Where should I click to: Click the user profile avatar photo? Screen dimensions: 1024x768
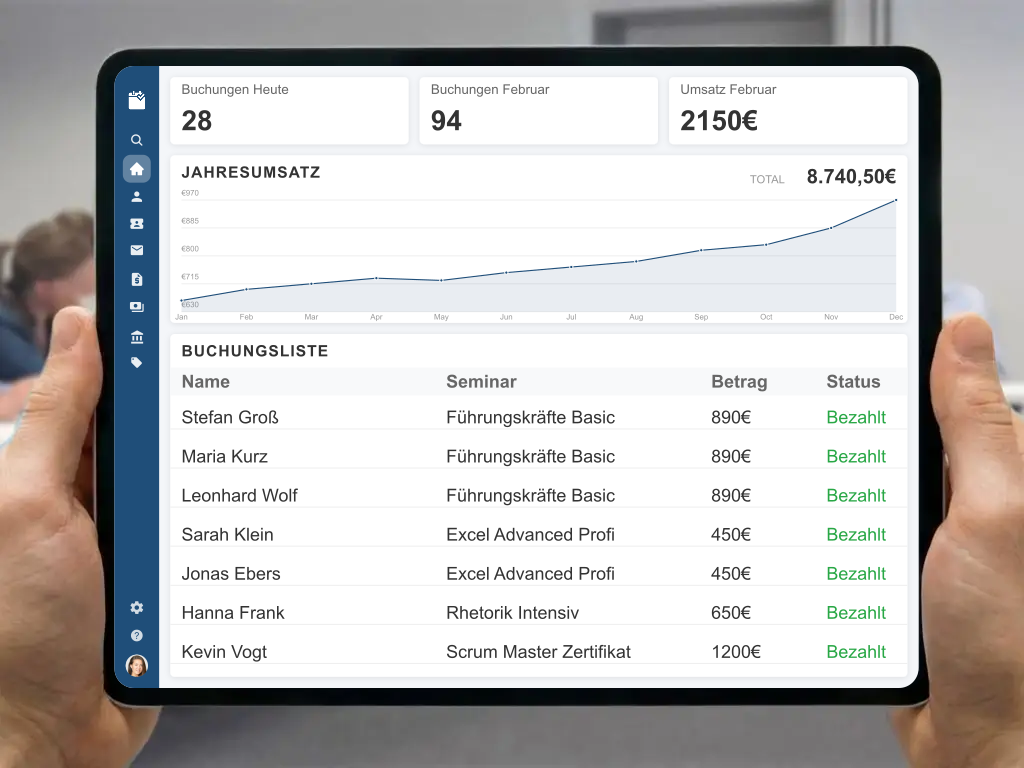click(x=137, y=665)
